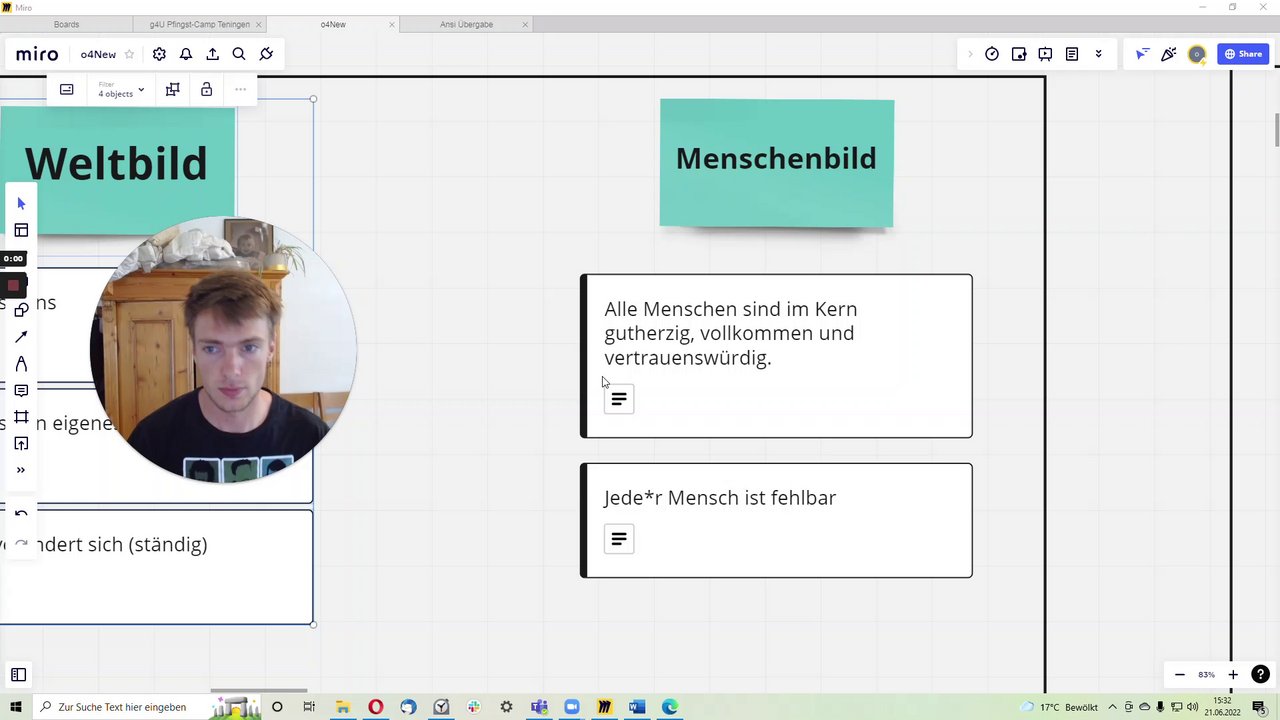The width and height of the screenshot is (1280, 720).
Task: Select the frame tool in left toolbar
Action: [x=21, y=417]
